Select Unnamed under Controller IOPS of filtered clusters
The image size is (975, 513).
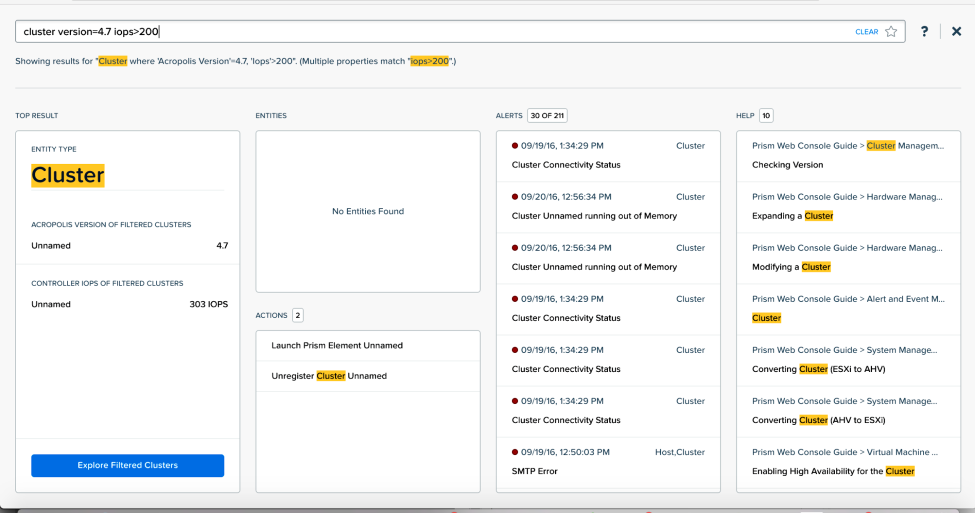pyautogui.click(x=51, y=304)
